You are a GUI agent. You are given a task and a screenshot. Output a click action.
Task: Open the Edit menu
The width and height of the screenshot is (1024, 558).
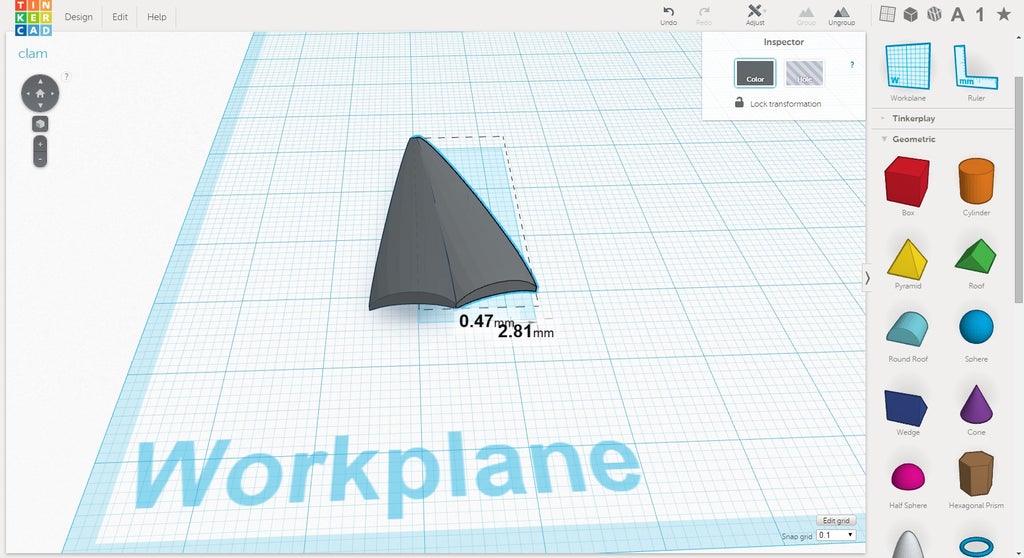click(x=120, y=17)
